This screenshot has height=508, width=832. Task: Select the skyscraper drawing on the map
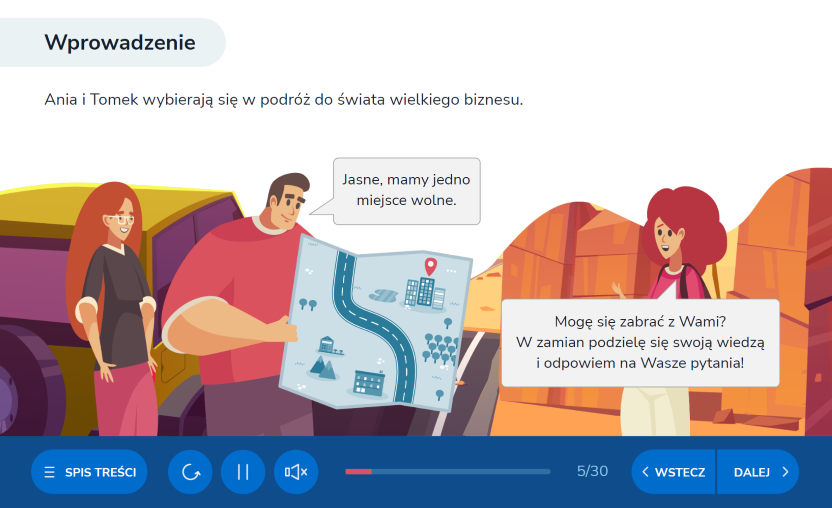(424, 292)
